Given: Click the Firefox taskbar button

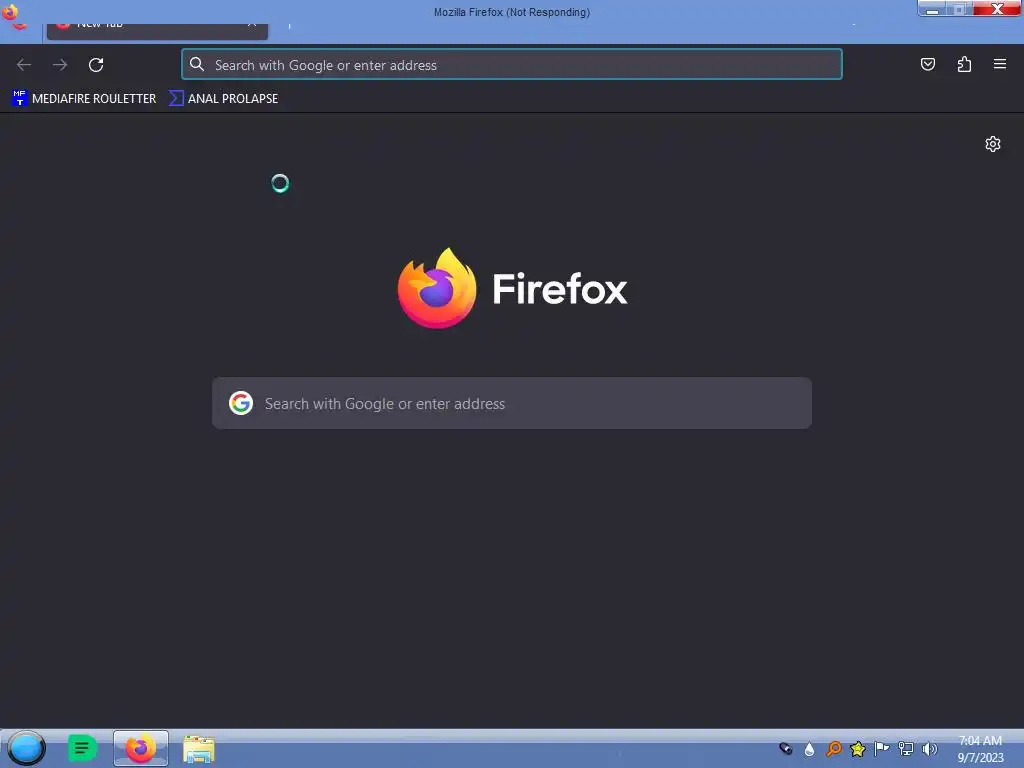Looking at the screenshot, I should coord(141,748).
